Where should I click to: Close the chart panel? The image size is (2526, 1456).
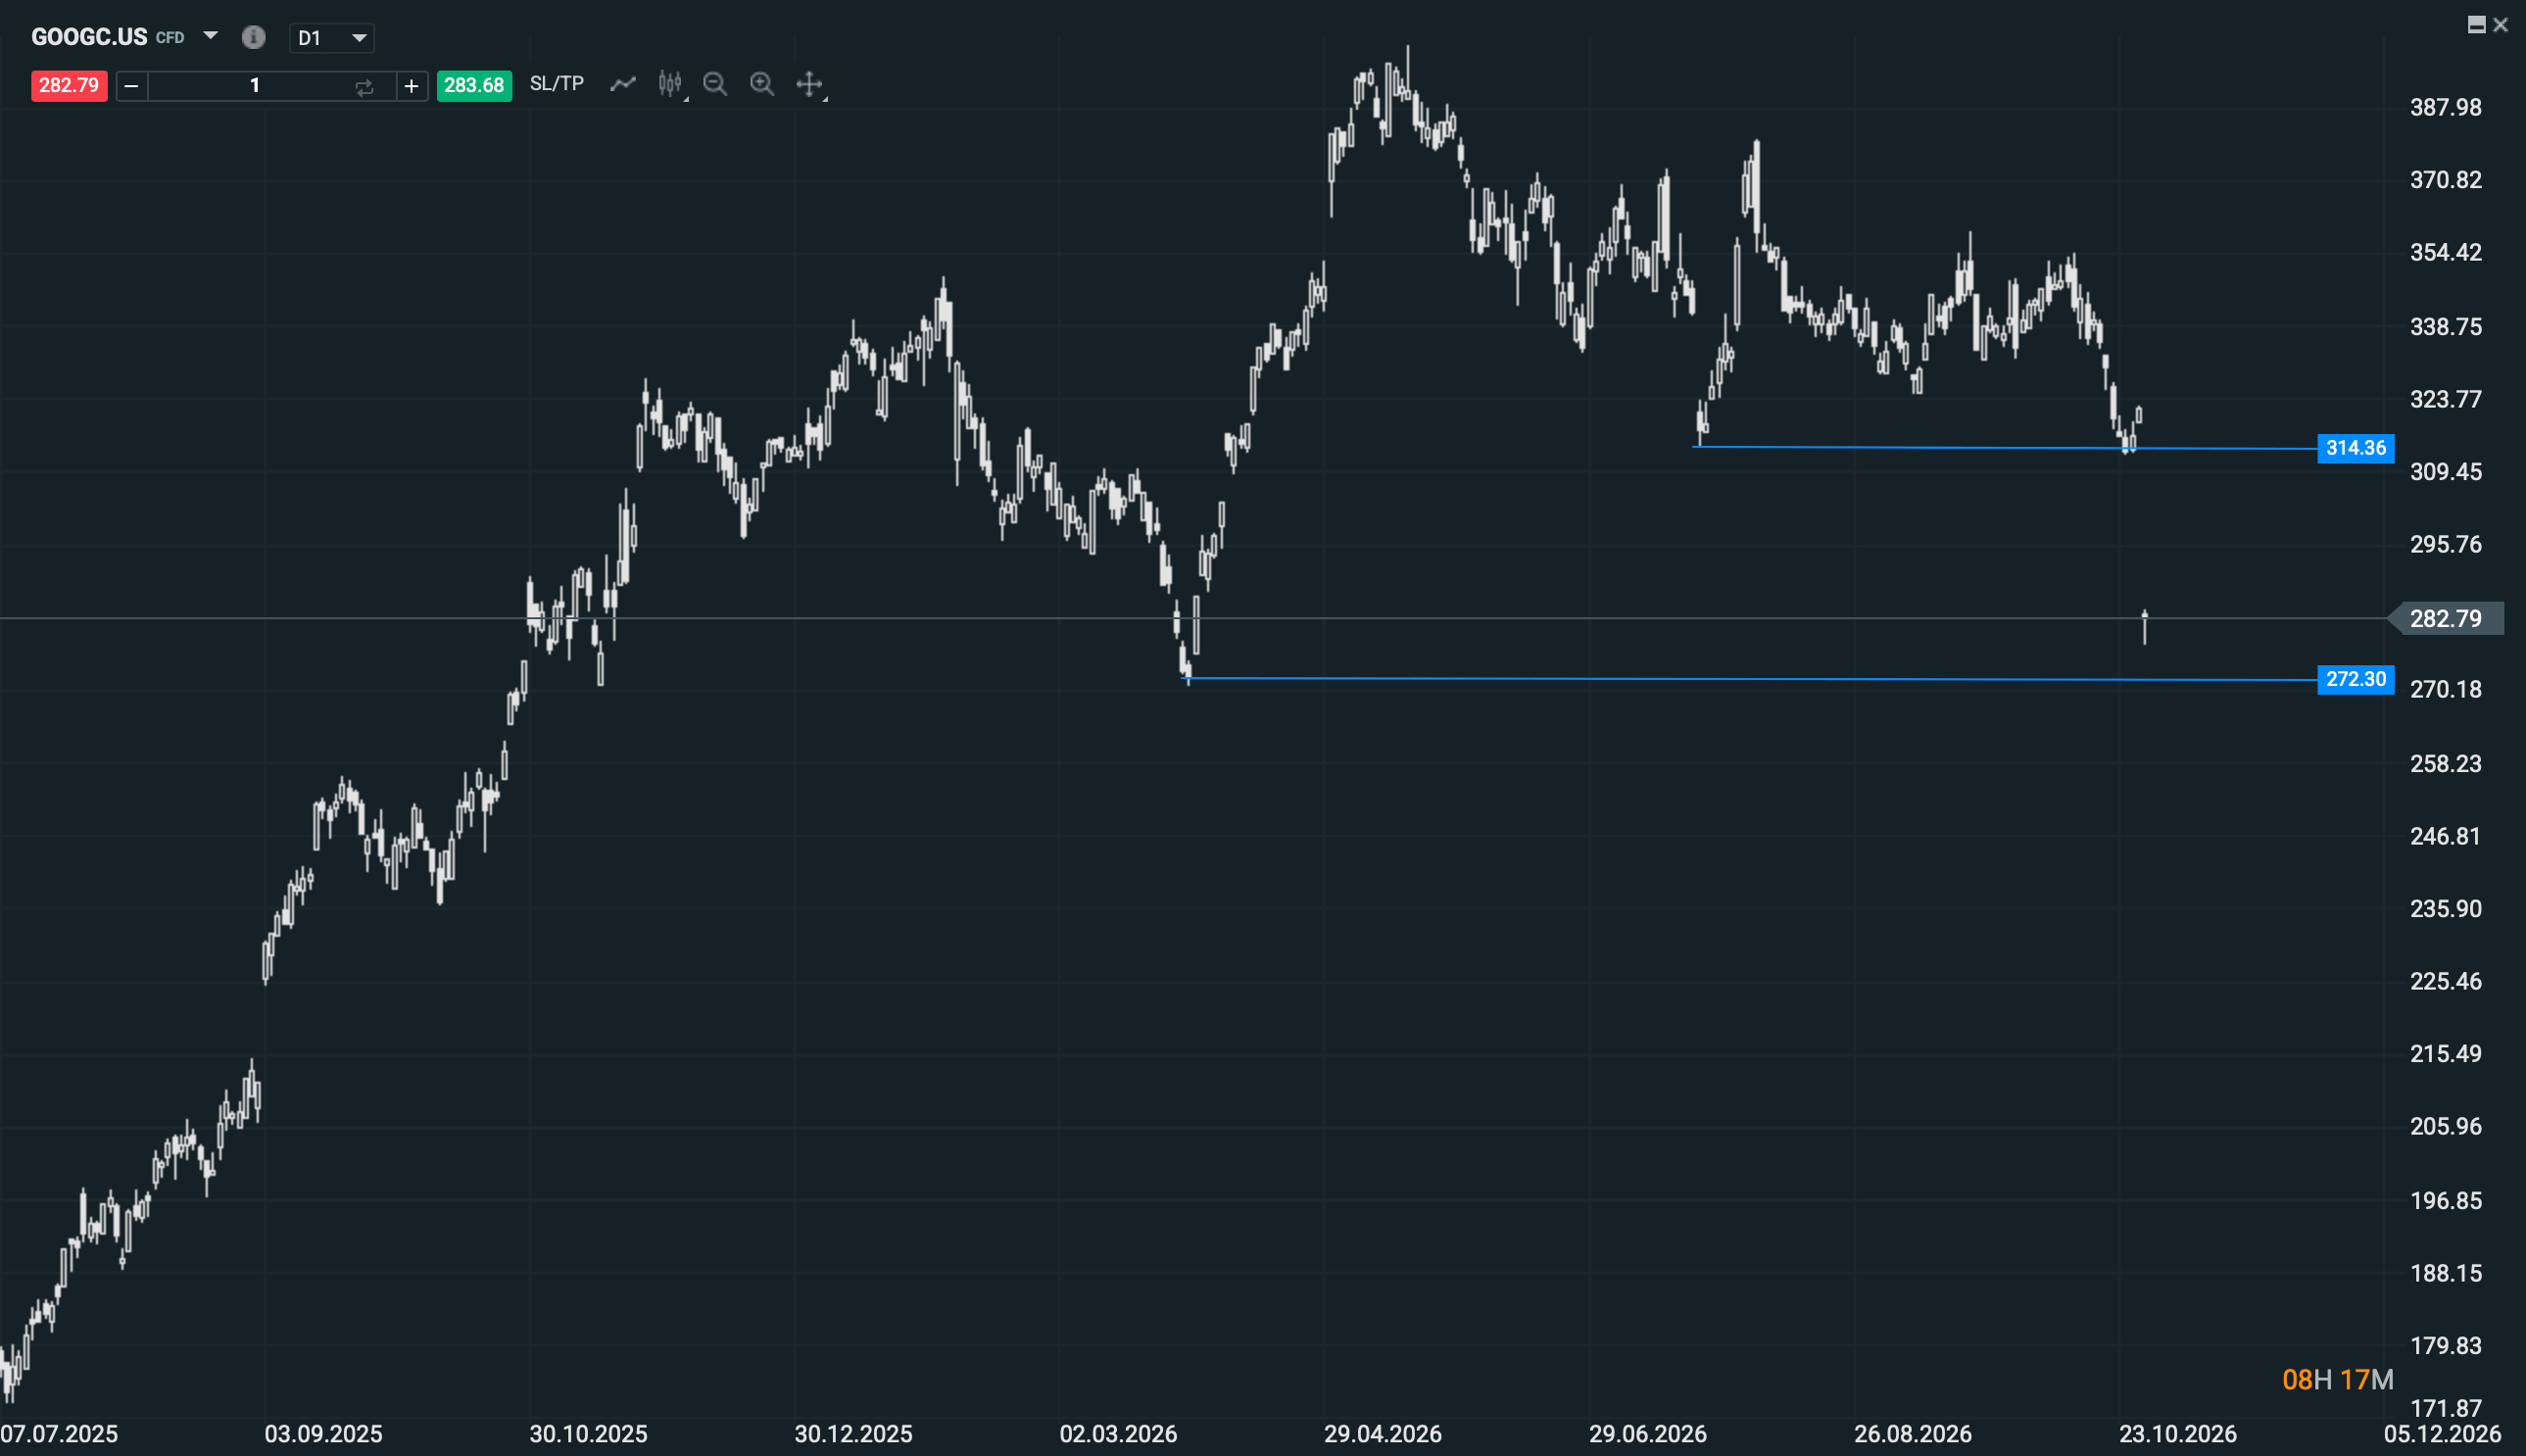tap(2500, 25)
